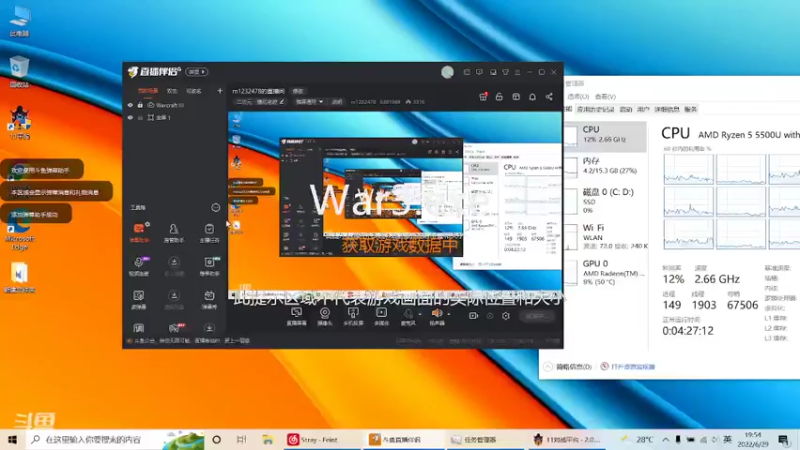Open the toolbox more-options circle icon
The height and width of the screenshot is (450, 800).
[216, 208]
